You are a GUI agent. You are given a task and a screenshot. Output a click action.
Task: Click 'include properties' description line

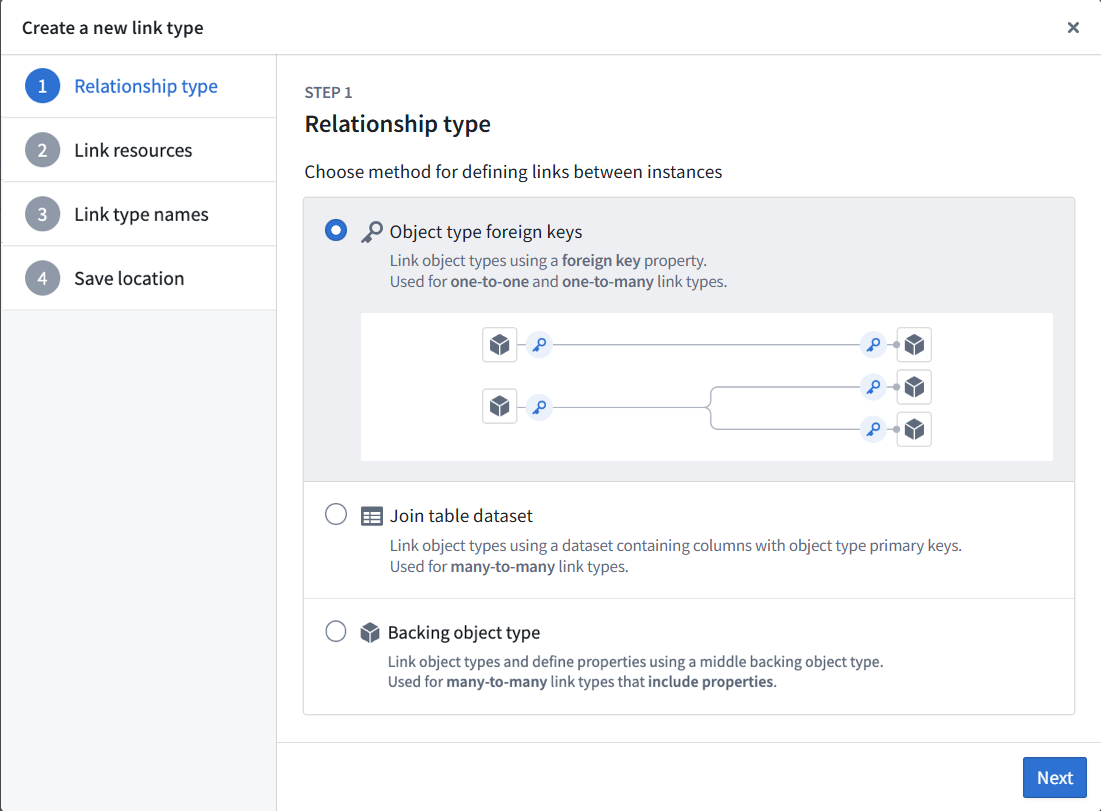[x=582, y=682]
